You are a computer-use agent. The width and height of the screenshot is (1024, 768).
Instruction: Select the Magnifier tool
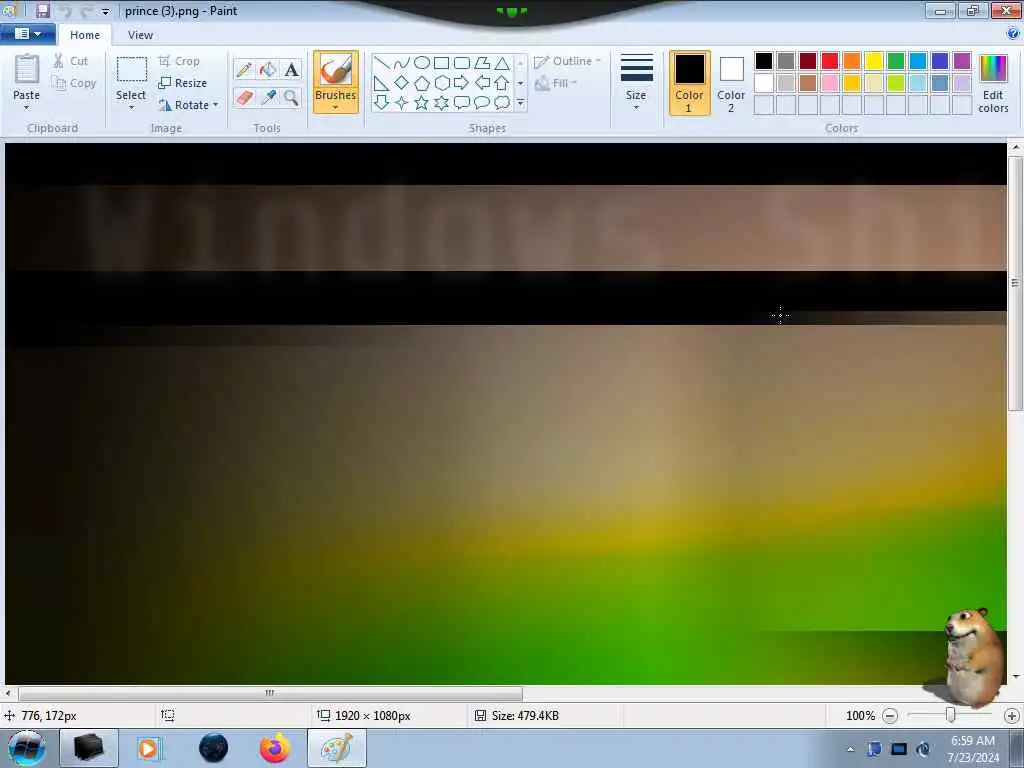point(291,98)
